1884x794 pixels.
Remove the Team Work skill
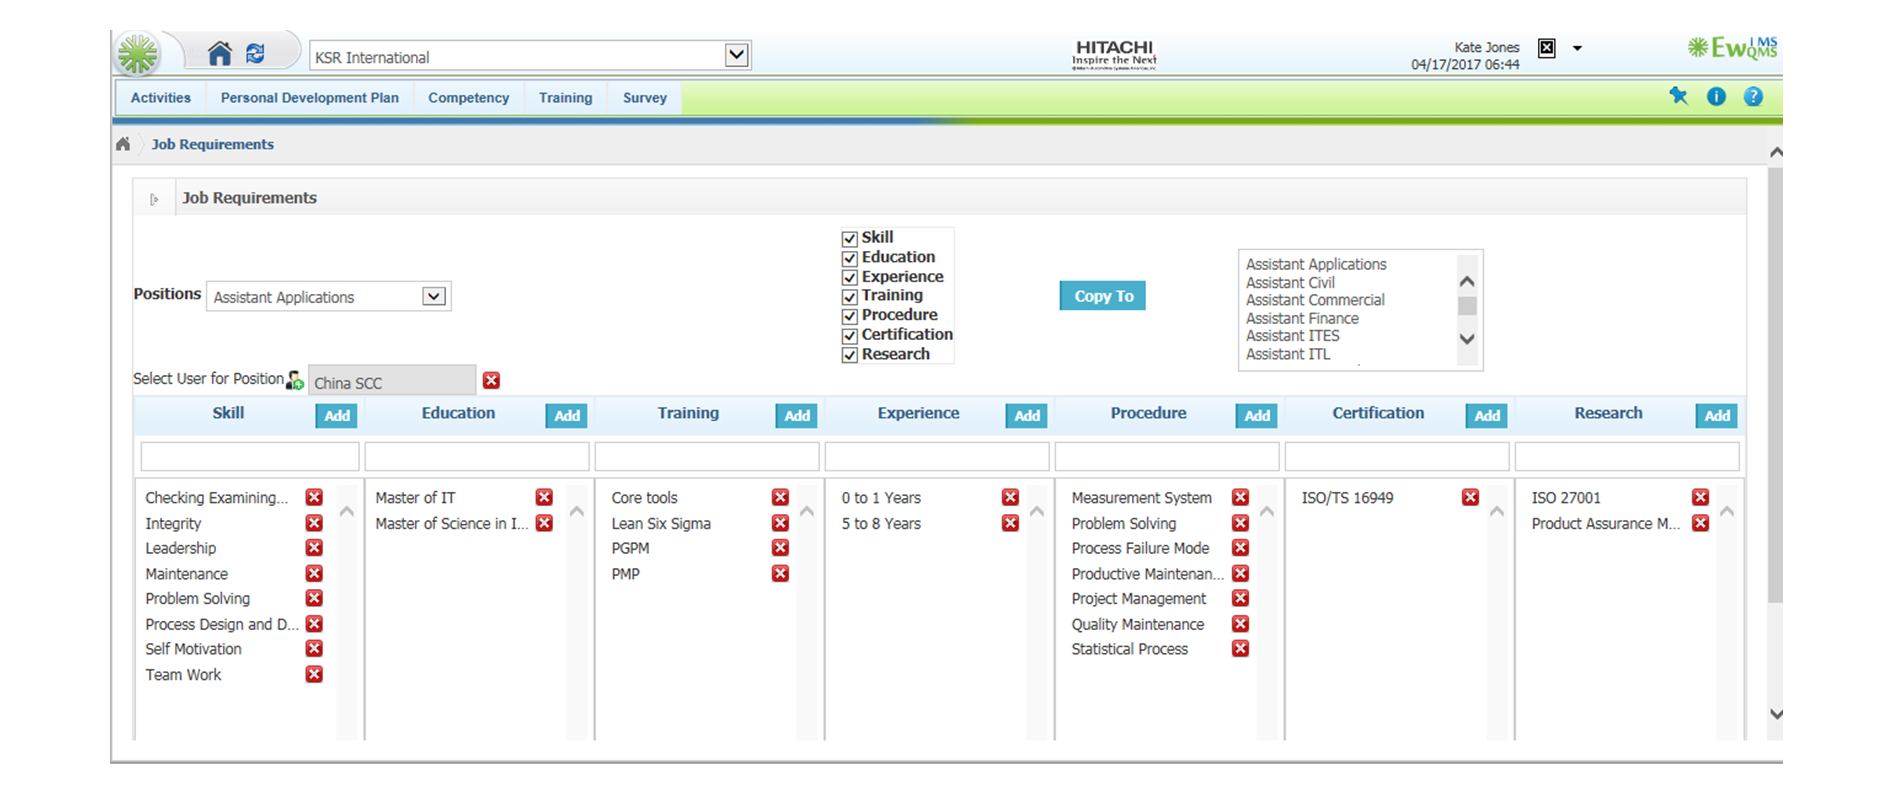(314, 674)
